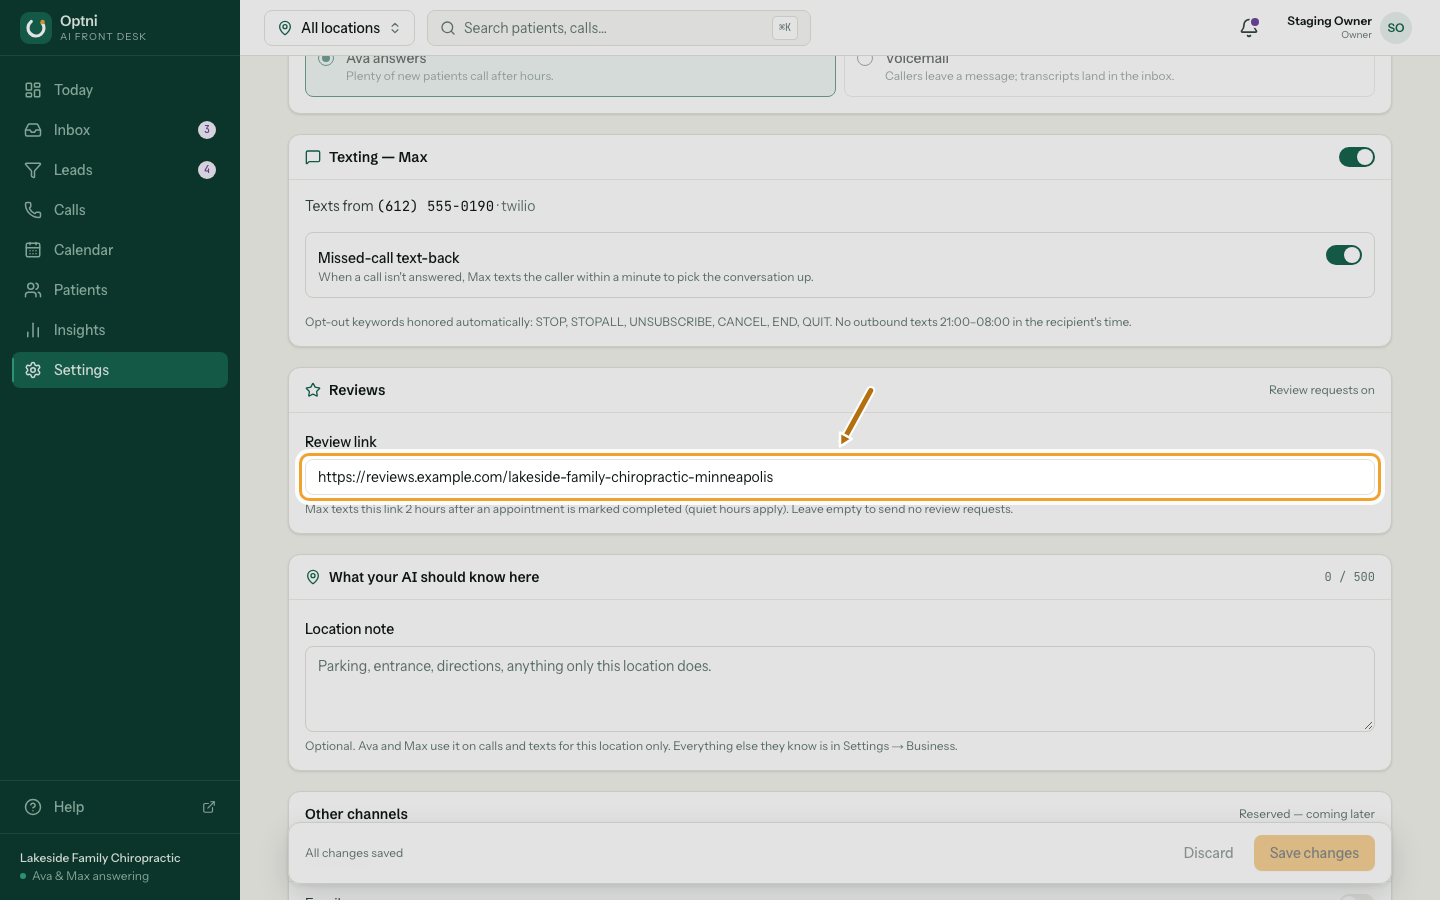This screenshot has height=900, width=1440.
Task: Click the Inbox unread count badge
Action: tap(207, 130)
